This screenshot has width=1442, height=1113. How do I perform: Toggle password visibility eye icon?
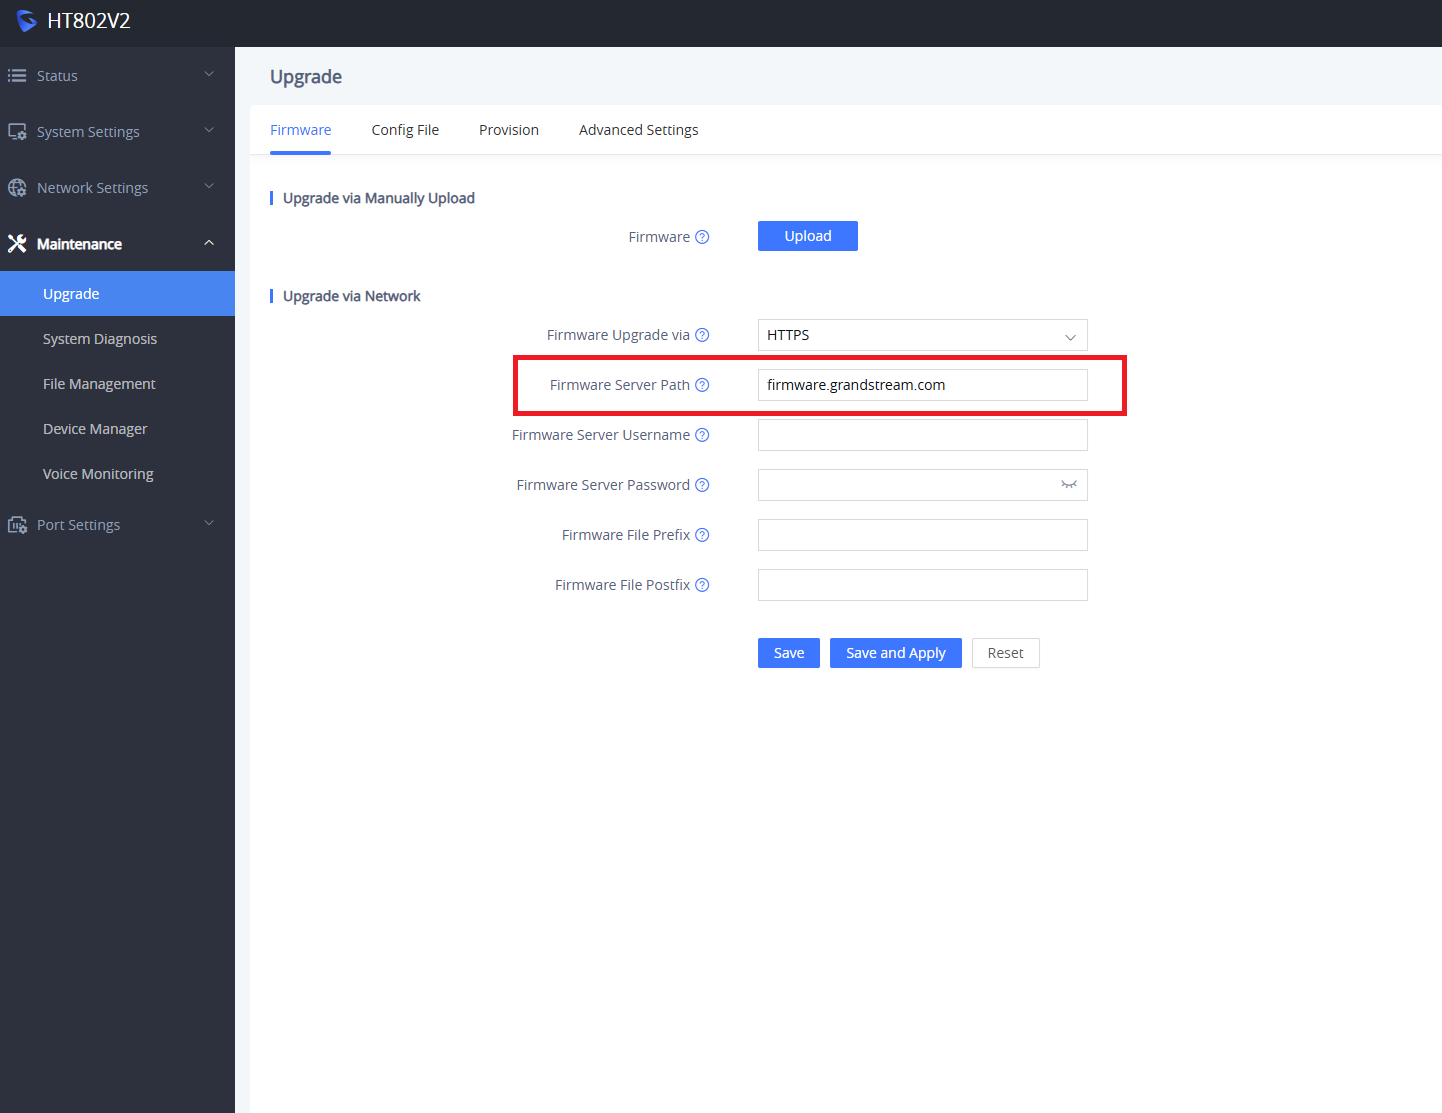[1068, 485]
